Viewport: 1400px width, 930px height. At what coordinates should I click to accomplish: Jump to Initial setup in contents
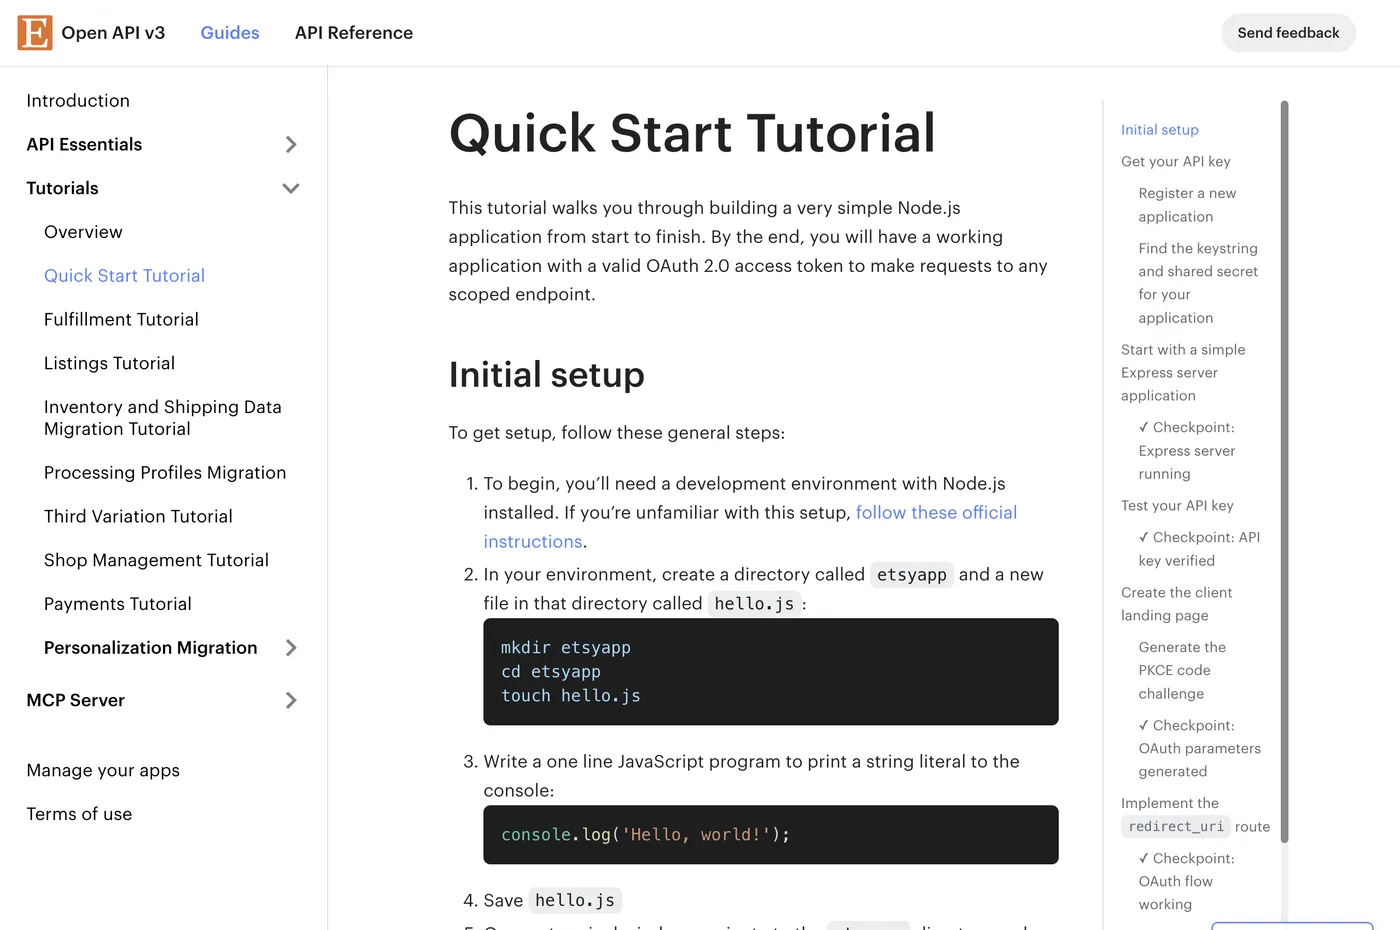(x=1159, y=130)
